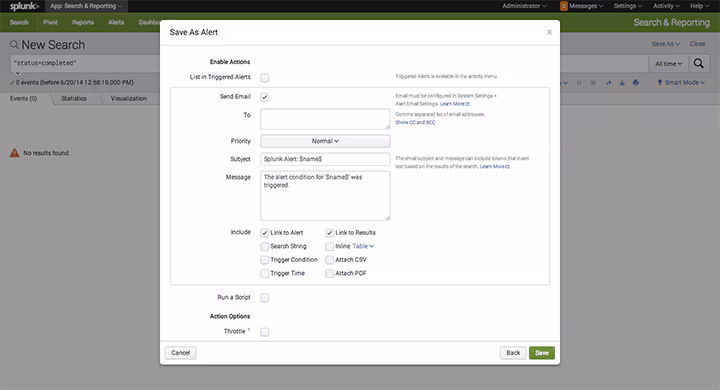The width and height of the screenshot is (720, 390).
Task: Click the Cancel button
Action: [180, 353]
